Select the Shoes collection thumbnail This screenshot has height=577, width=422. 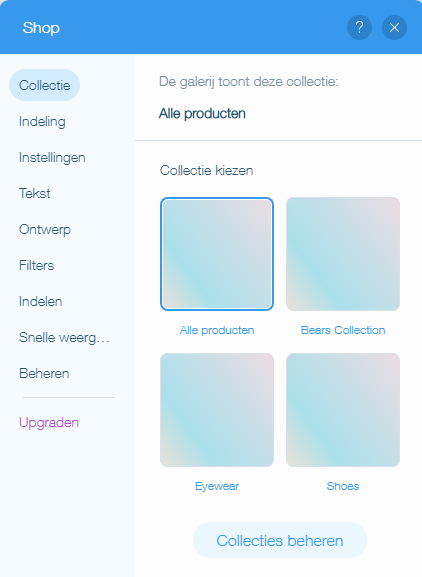(343, 410)
